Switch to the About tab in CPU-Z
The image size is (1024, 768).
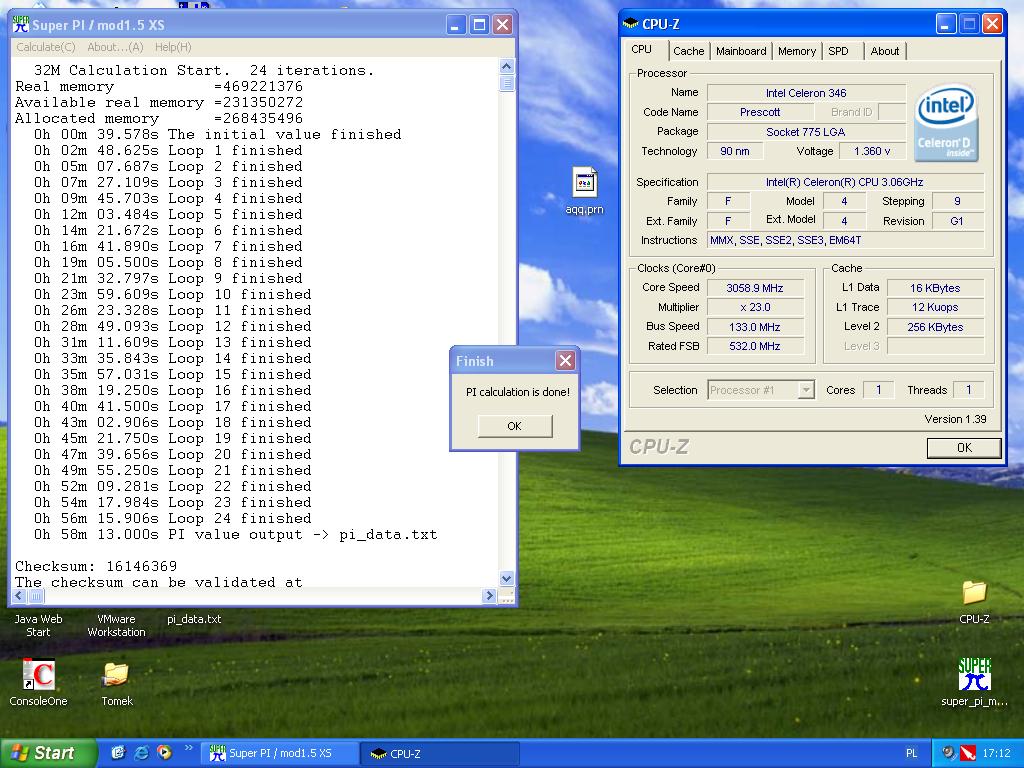pyautogui.click(x=884, y=51)
